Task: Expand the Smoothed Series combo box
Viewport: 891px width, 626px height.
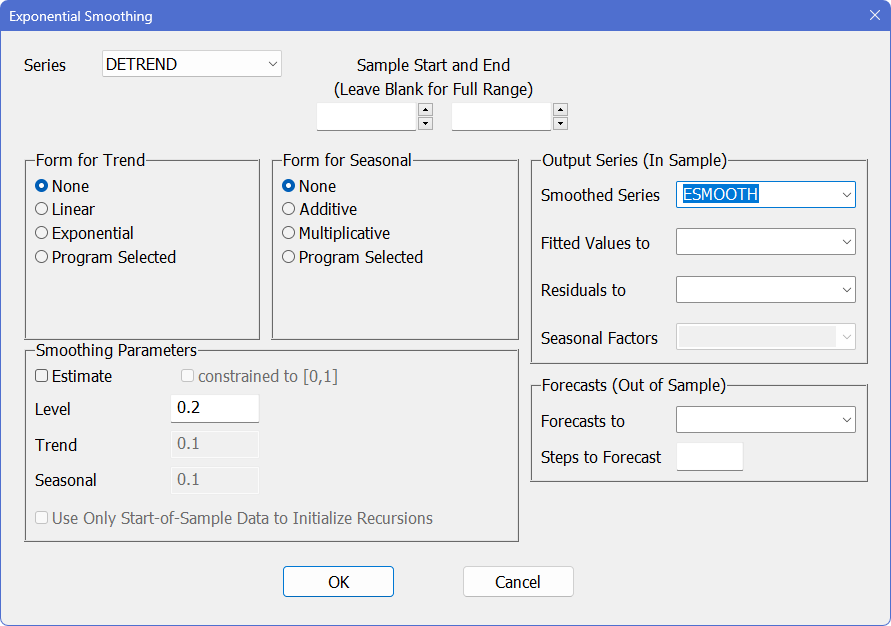Action: pos(846,195)
